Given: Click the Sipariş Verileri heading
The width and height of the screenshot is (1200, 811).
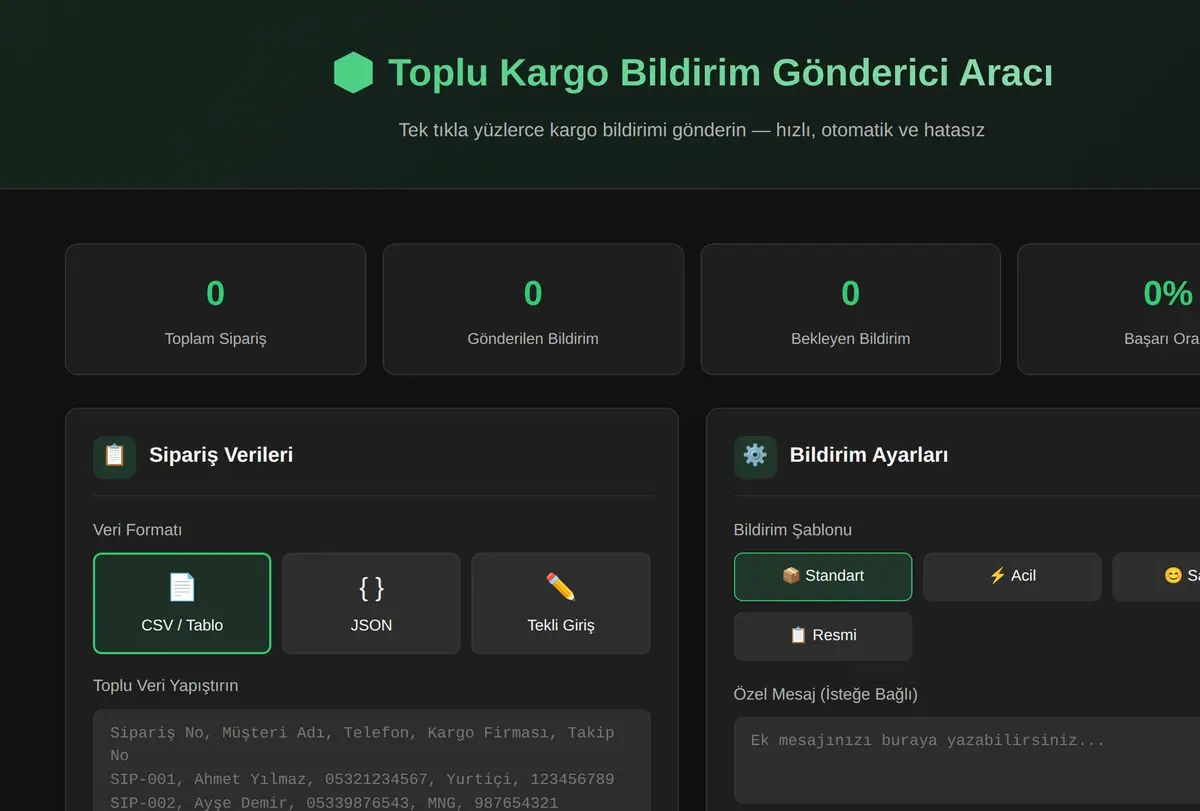Looking at the screenshot, I should (221, 455).
